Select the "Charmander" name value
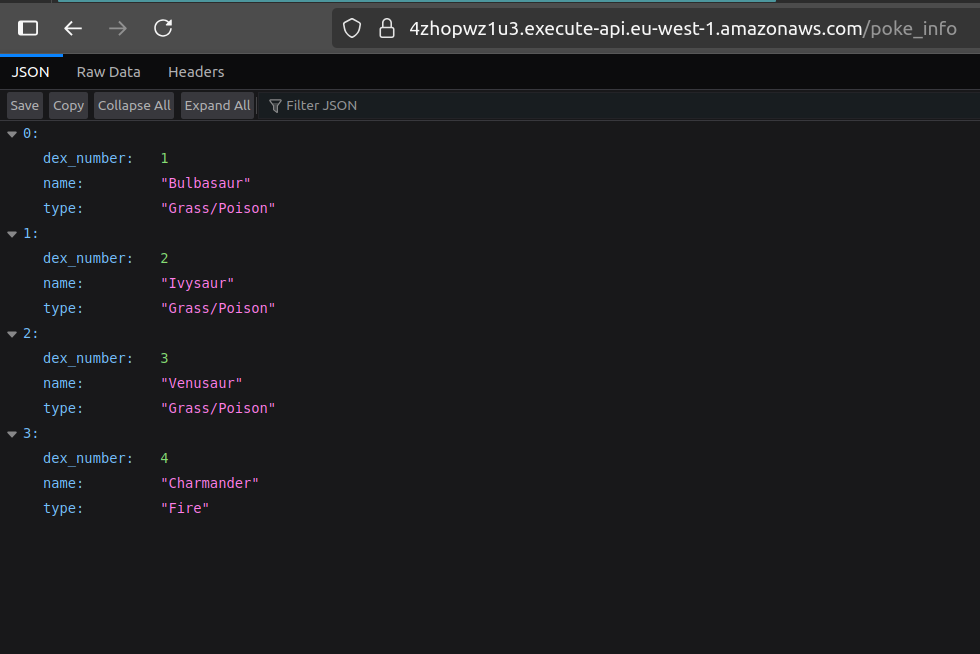 210,483
